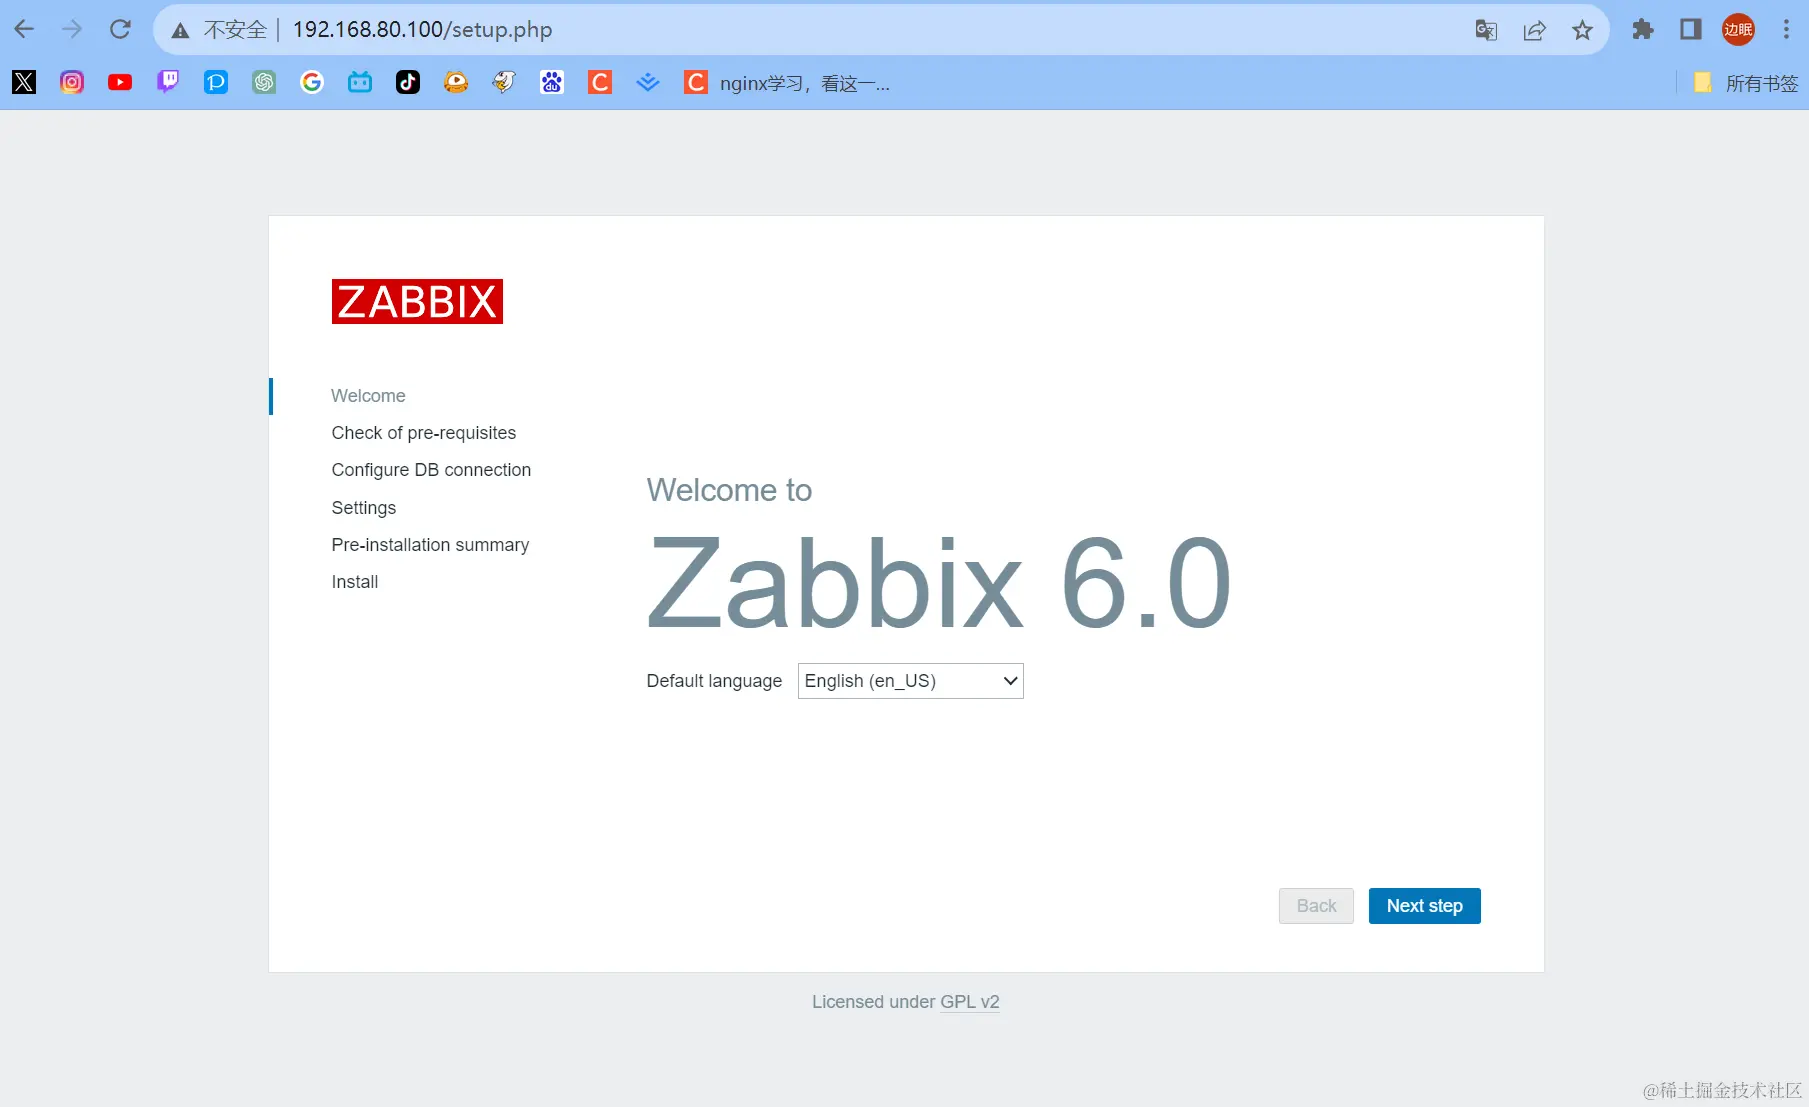The width and height of the screenshot is (1809, 1107).
Task: Click the browser forward arrow
Action: click(x=72, y=29)
